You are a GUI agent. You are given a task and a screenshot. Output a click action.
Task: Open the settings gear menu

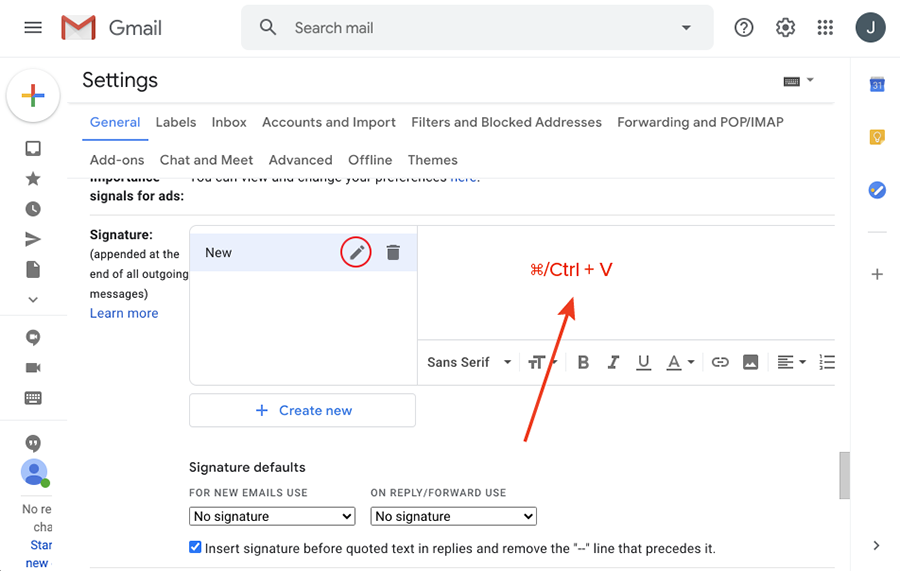tap(786, 28)
